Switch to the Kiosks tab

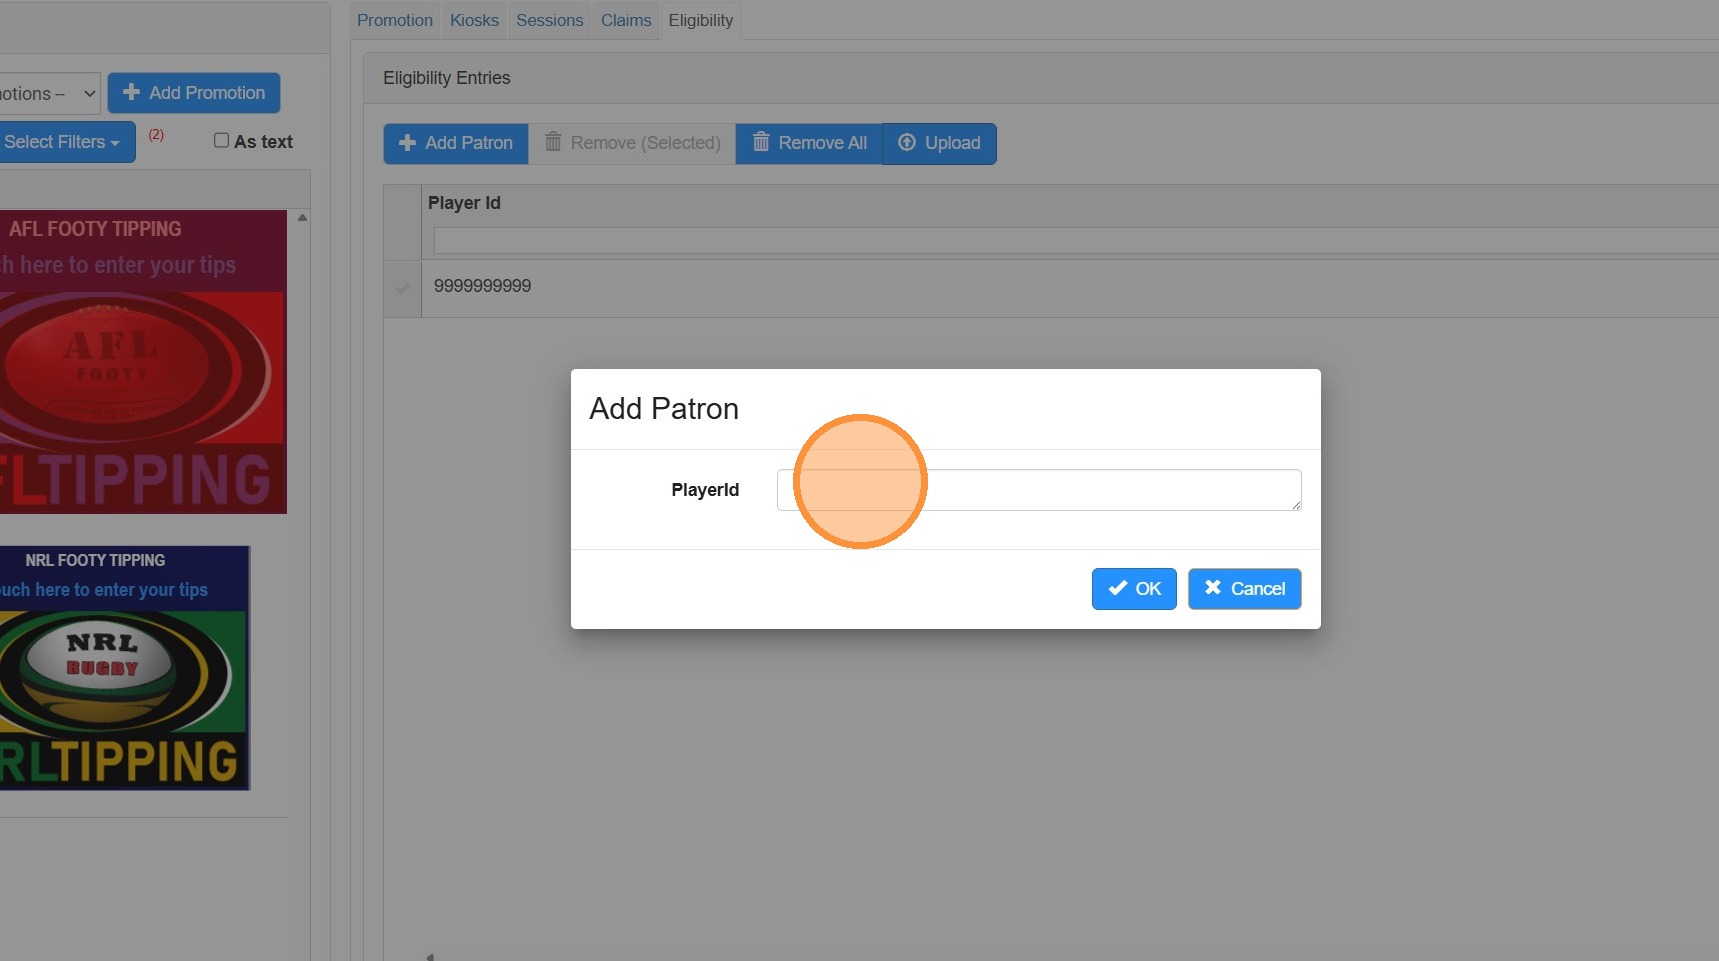coord(474,20)
